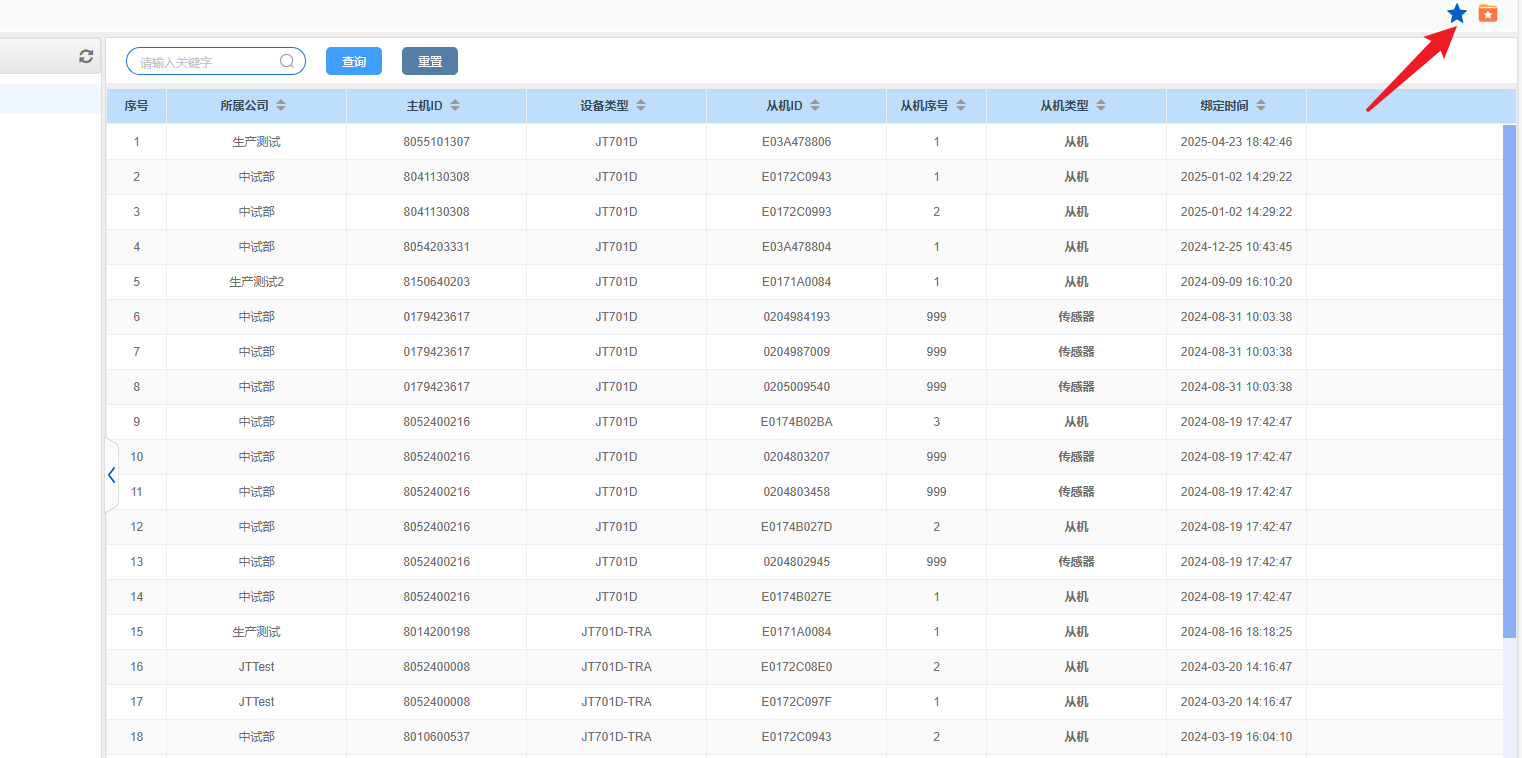Click the 查询 search button
The height and width of the screenshot is (758, 1522).
pyautogui.click(x=354, y=62)
